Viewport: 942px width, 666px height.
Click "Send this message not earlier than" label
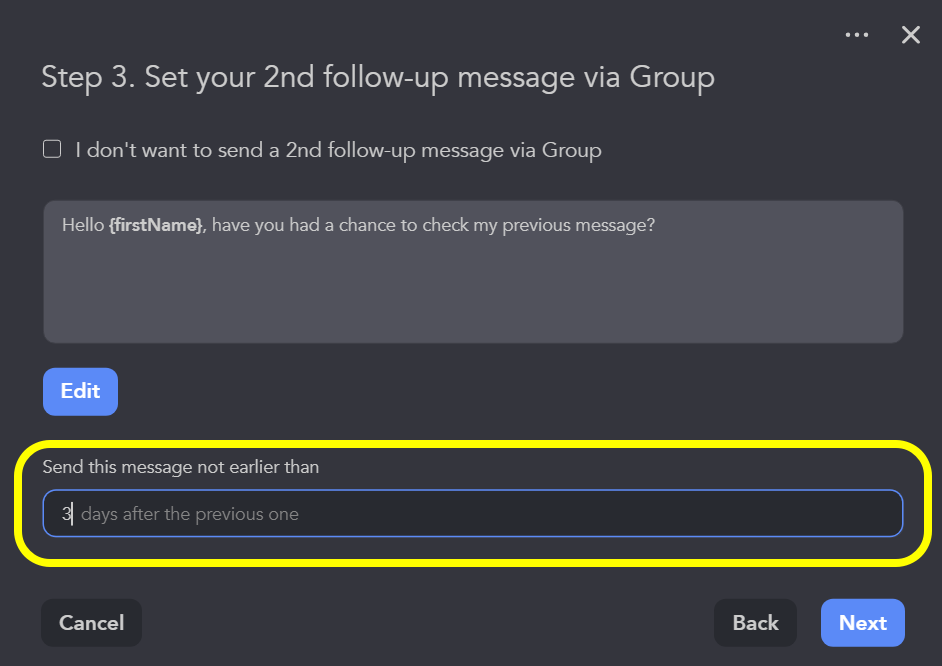coord(181,467)
